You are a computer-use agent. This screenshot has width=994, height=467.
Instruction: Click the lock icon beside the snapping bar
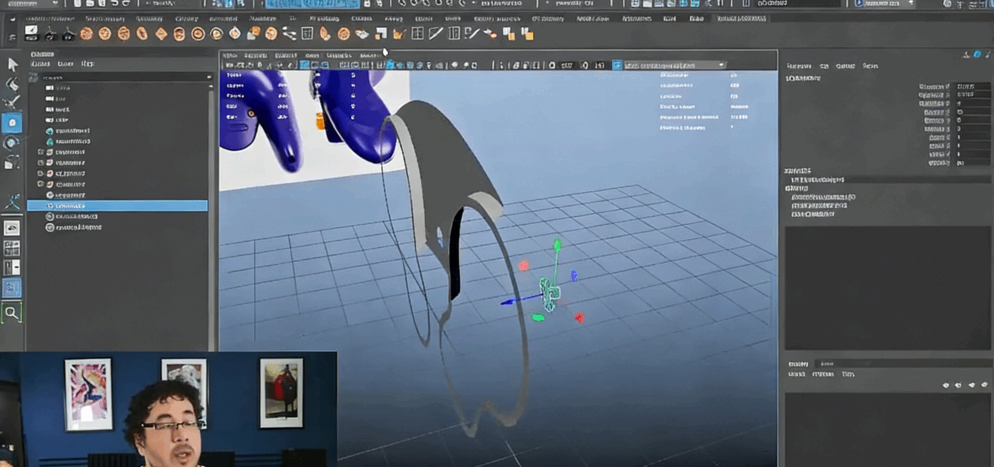click(367, 4)
